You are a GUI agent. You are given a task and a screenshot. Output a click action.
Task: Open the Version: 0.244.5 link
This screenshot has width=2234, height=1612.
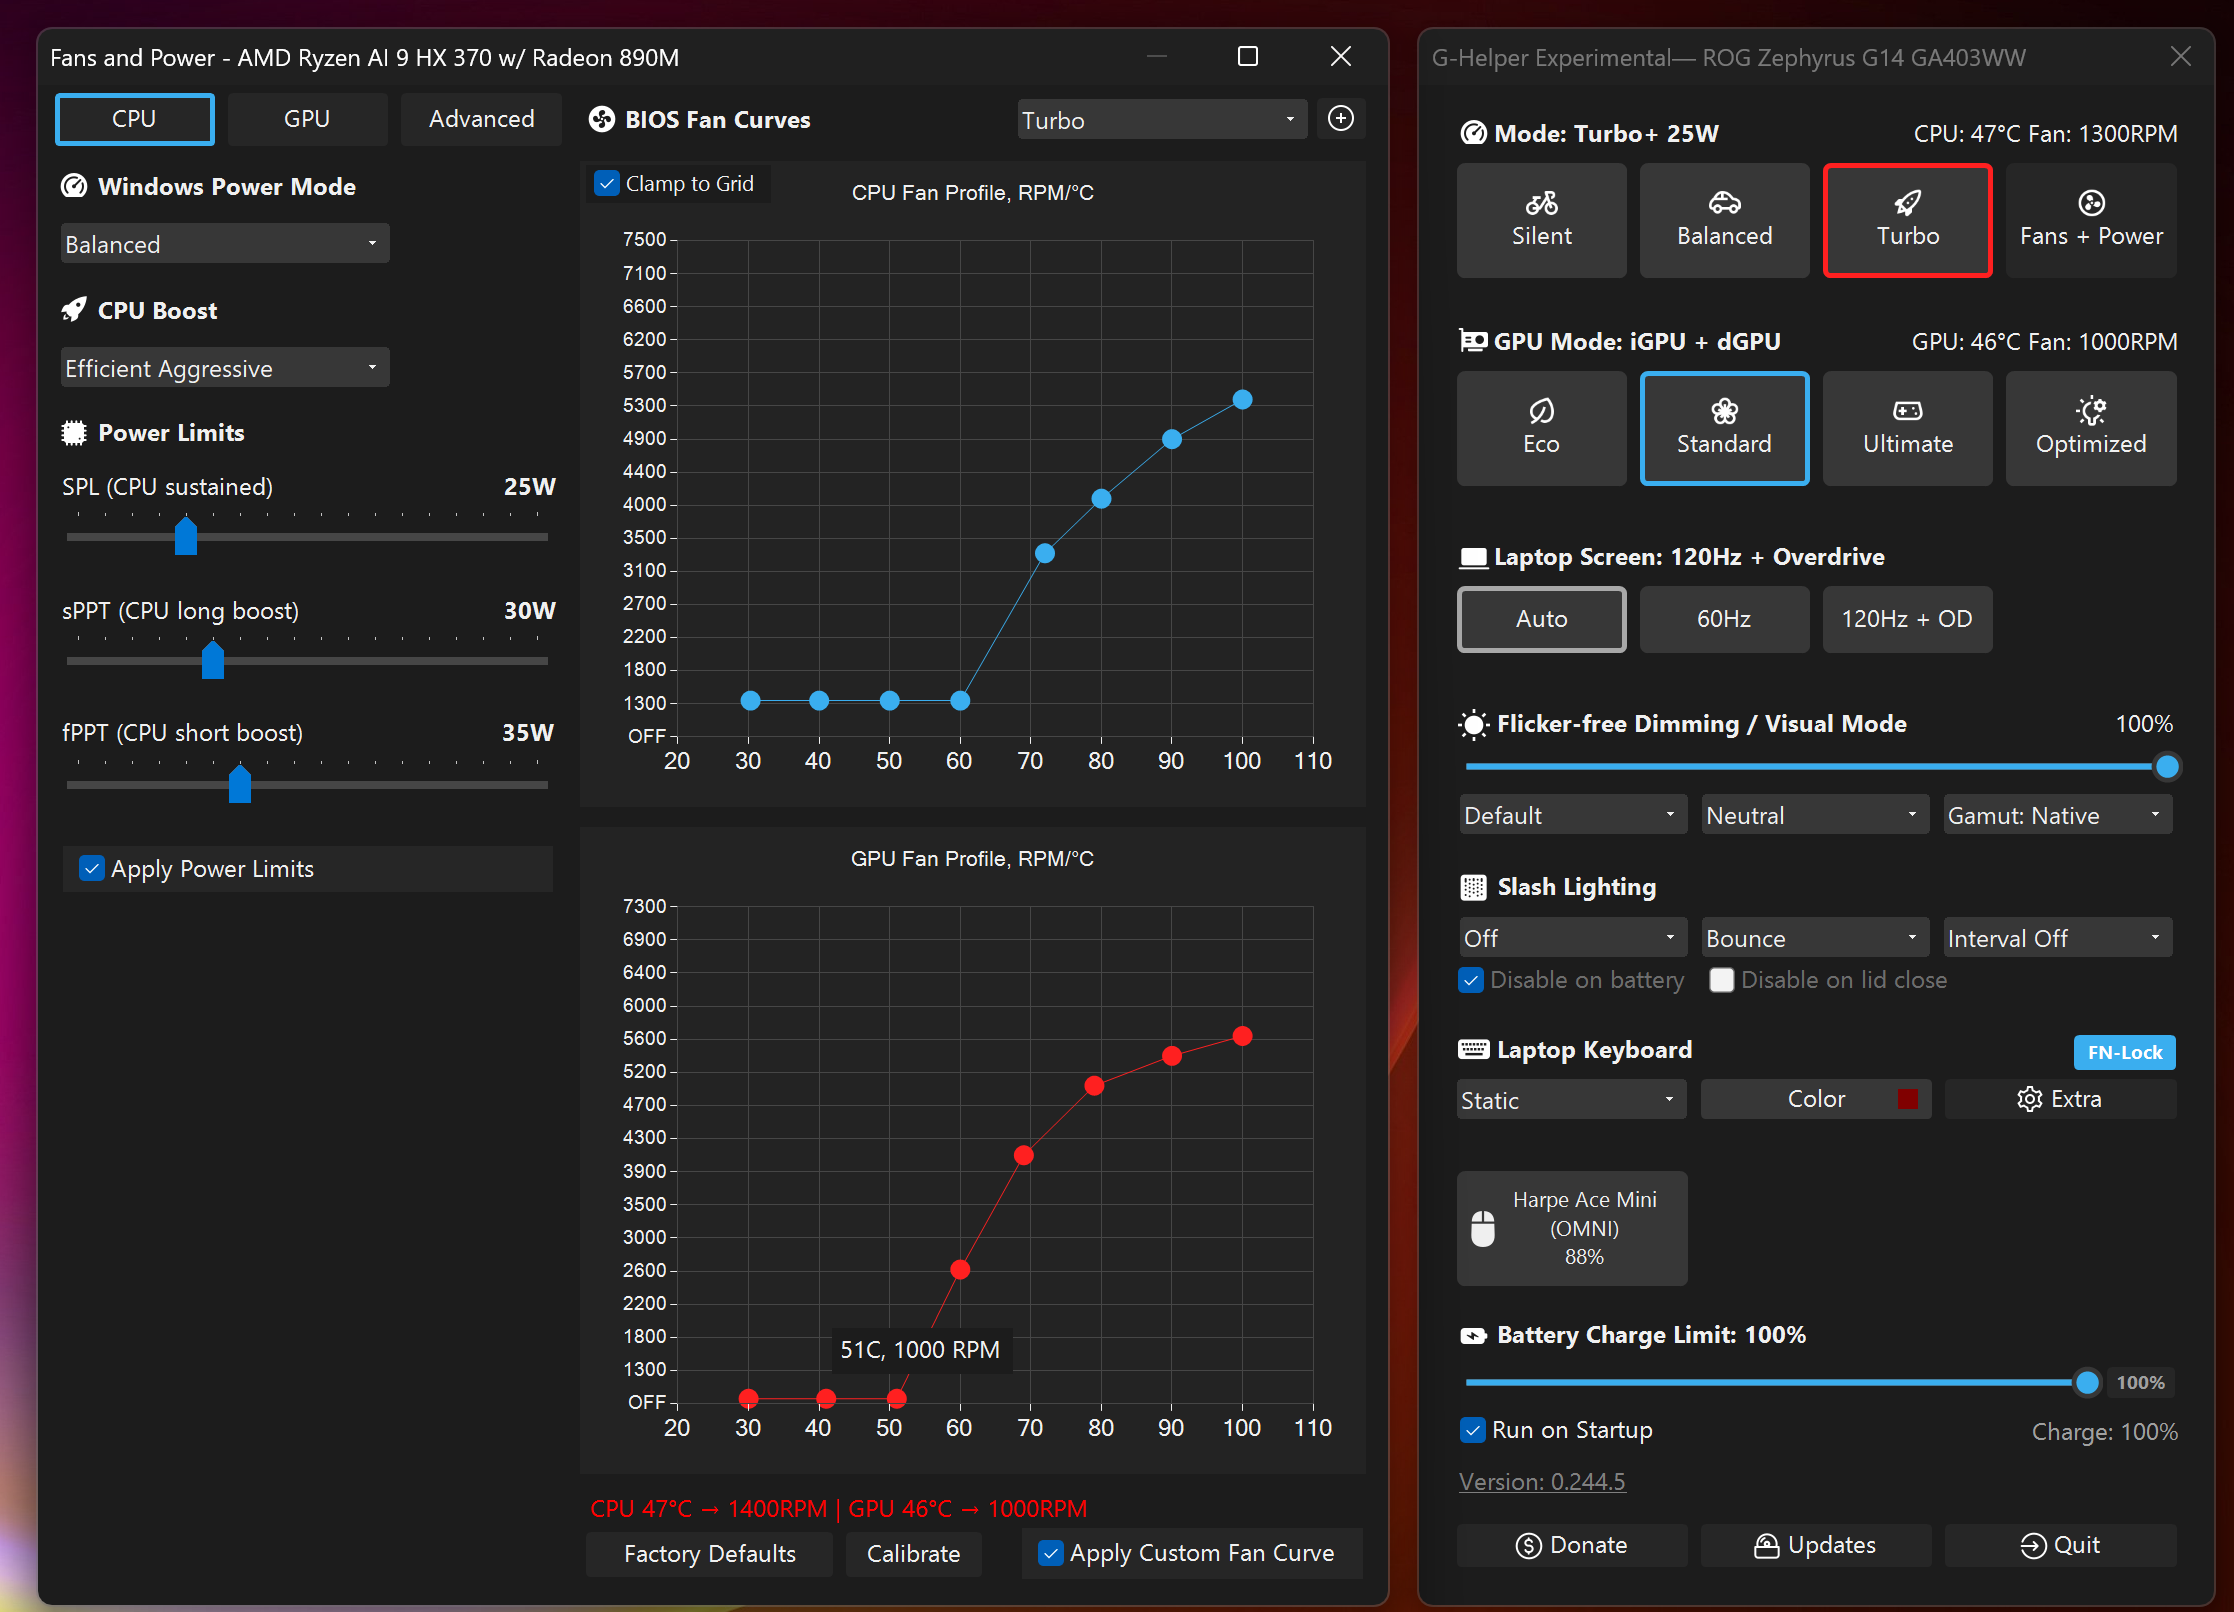1542,1481
